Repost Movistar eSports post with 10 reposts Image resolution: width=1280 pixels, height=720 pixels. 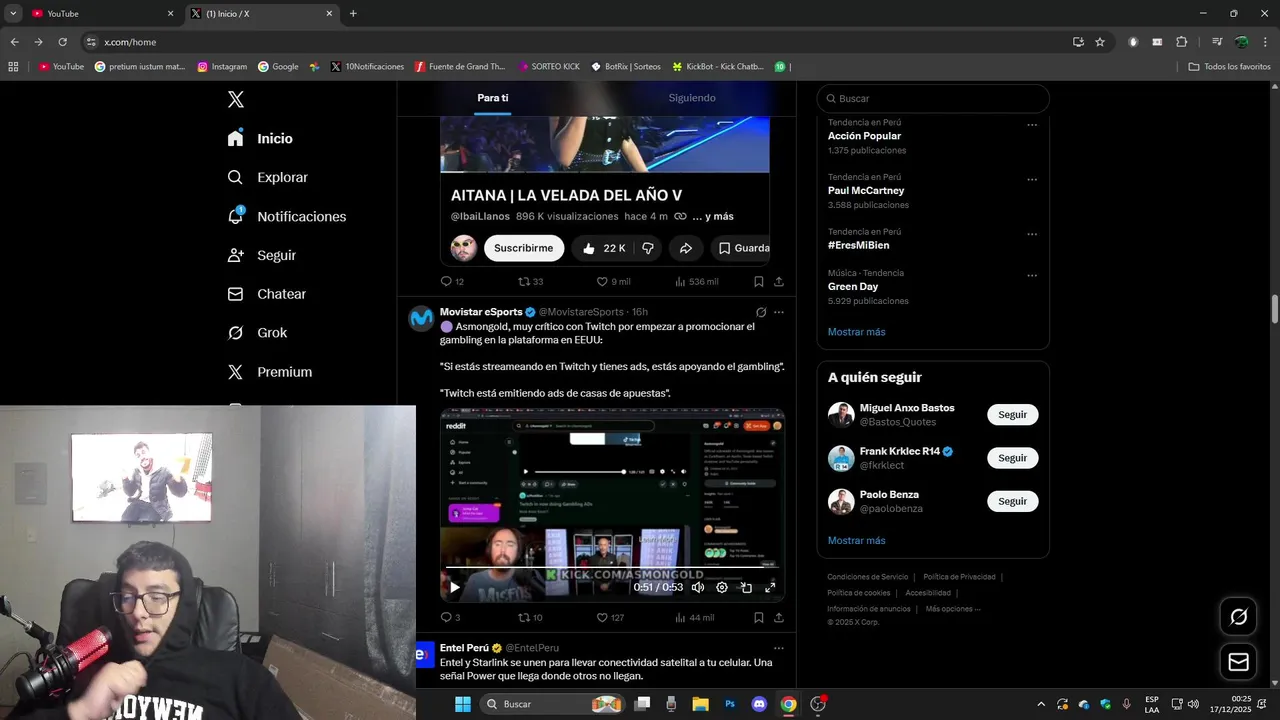coord(530,618)
